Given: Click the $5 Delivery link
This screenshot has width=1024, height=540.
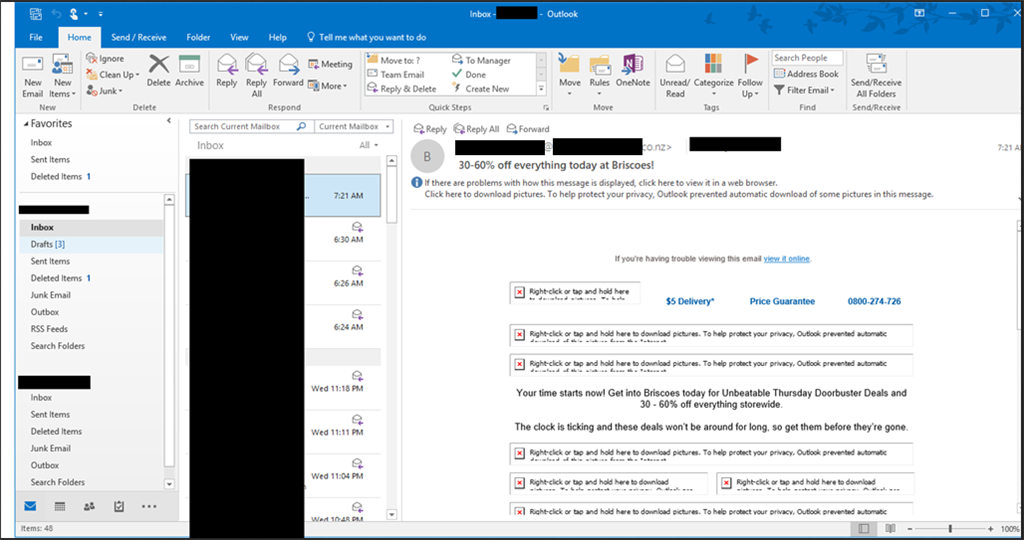Looking at the screenshot, I should coord(690,301).
